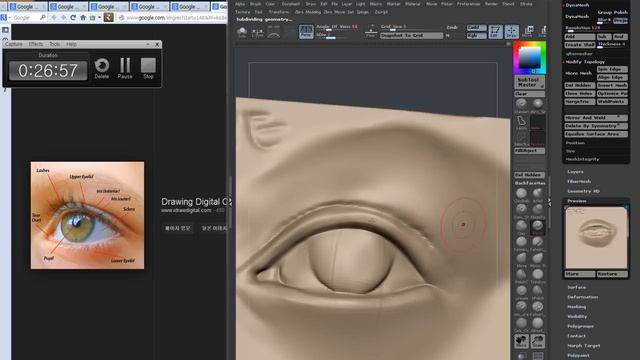
Task: Open the Preferences menu
Action: 468,4
